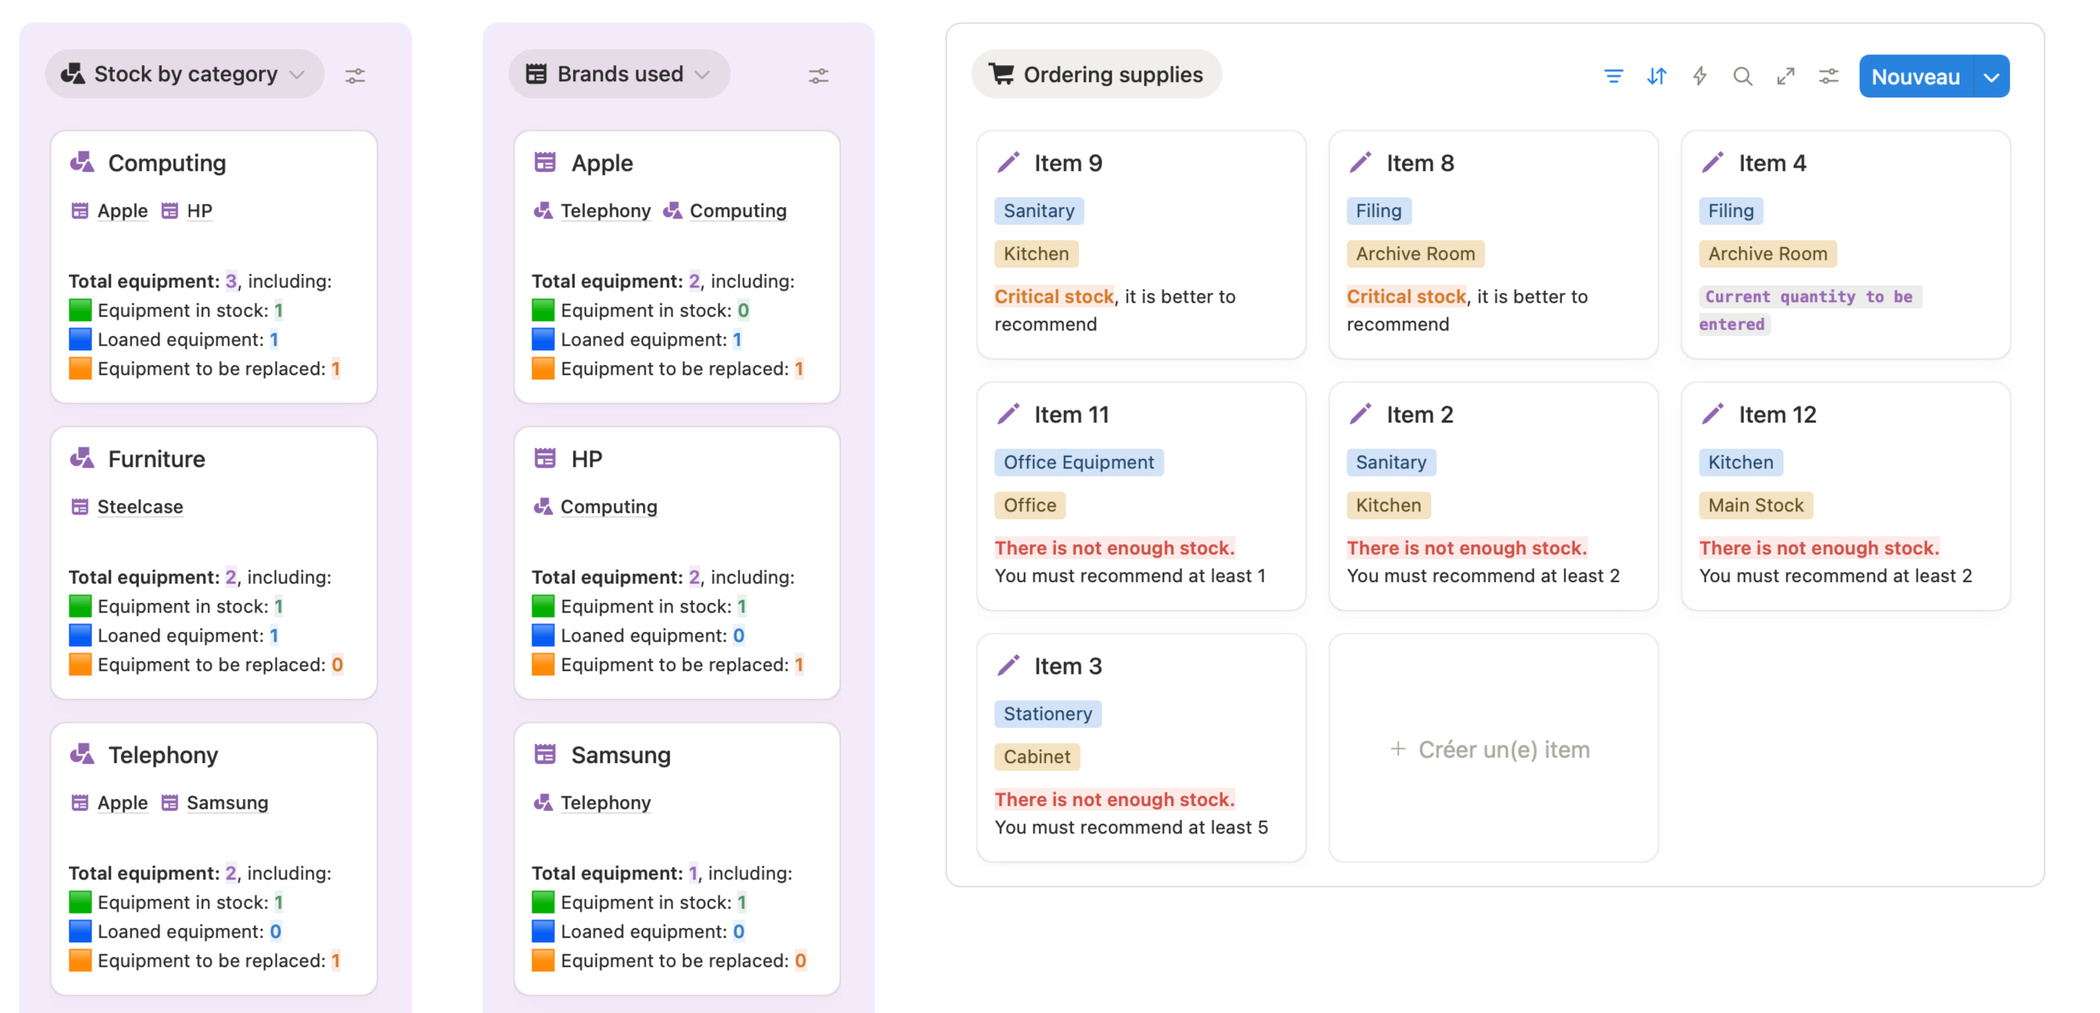This screenshot has height=1013, width=2100.
Task: Open the Samsung link in Telephony card
Action: 227,803
